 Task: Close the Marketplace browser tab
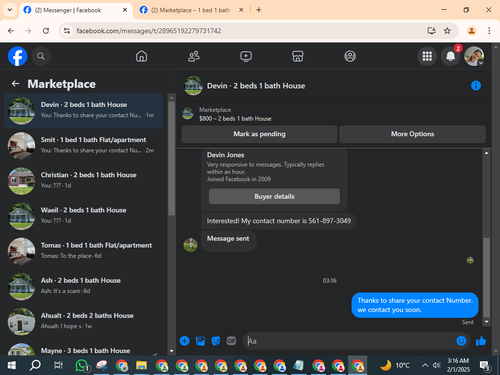(241, 10)
